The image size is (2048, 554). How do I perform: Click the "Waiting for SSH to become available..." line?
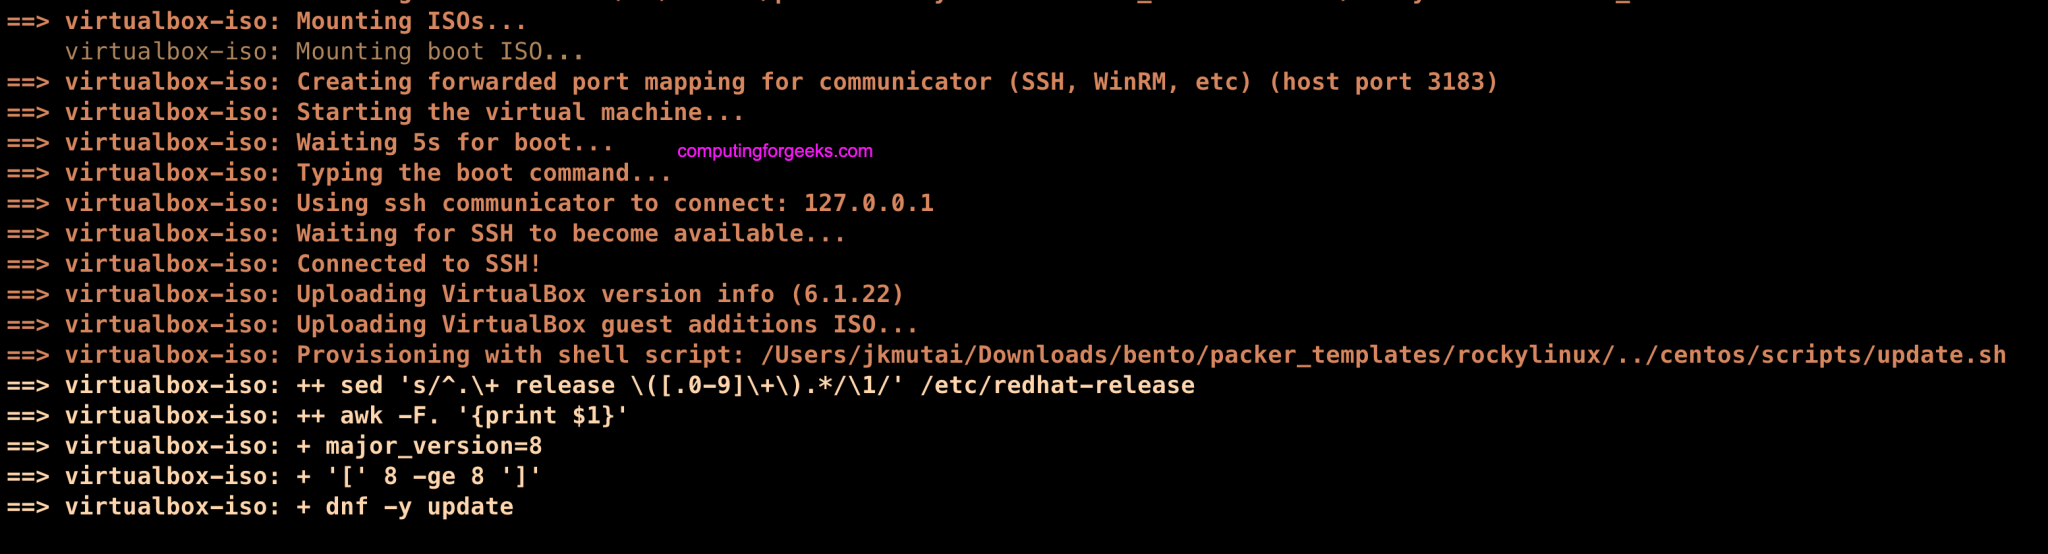point(570,234)
